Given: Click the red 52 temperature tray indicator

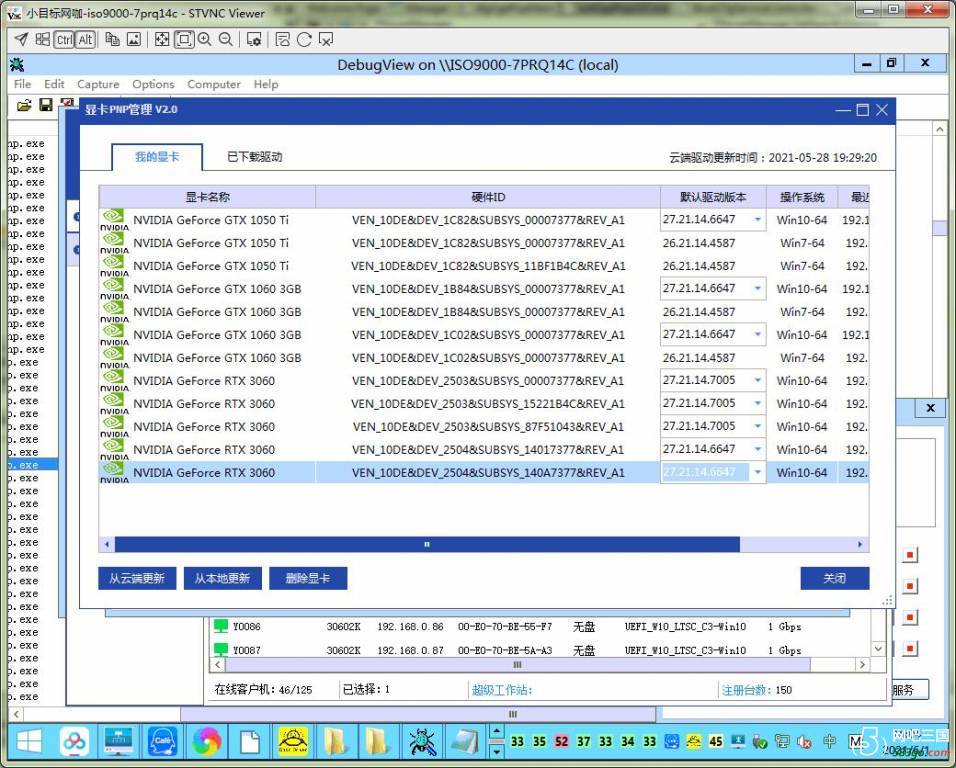Looking at the screenshot, I should [562, 742].
